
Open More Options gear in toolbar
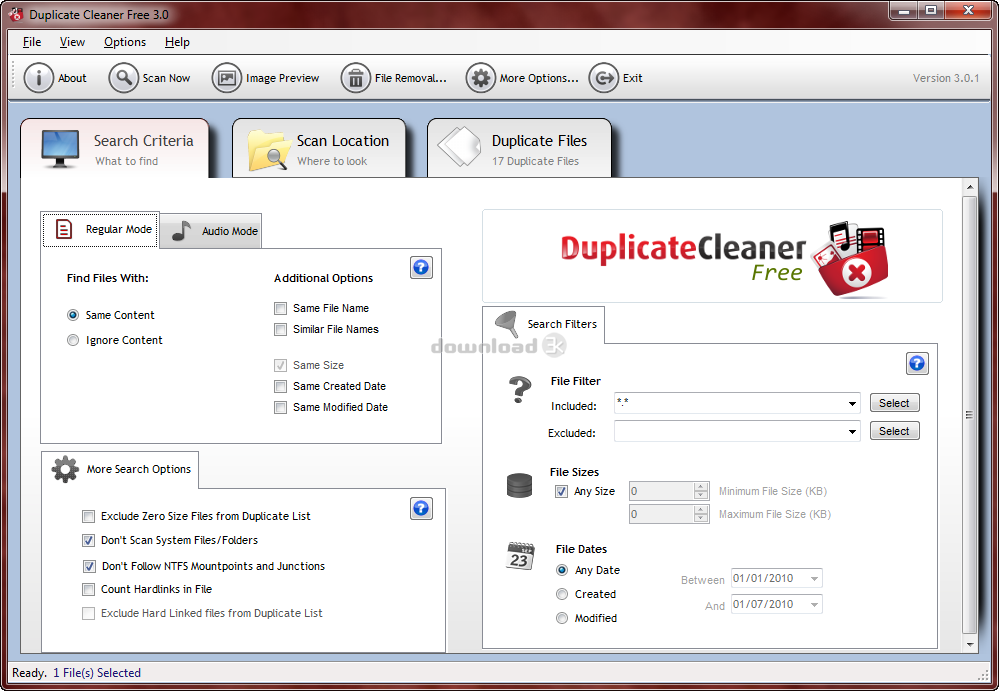[x=480, y=78]
